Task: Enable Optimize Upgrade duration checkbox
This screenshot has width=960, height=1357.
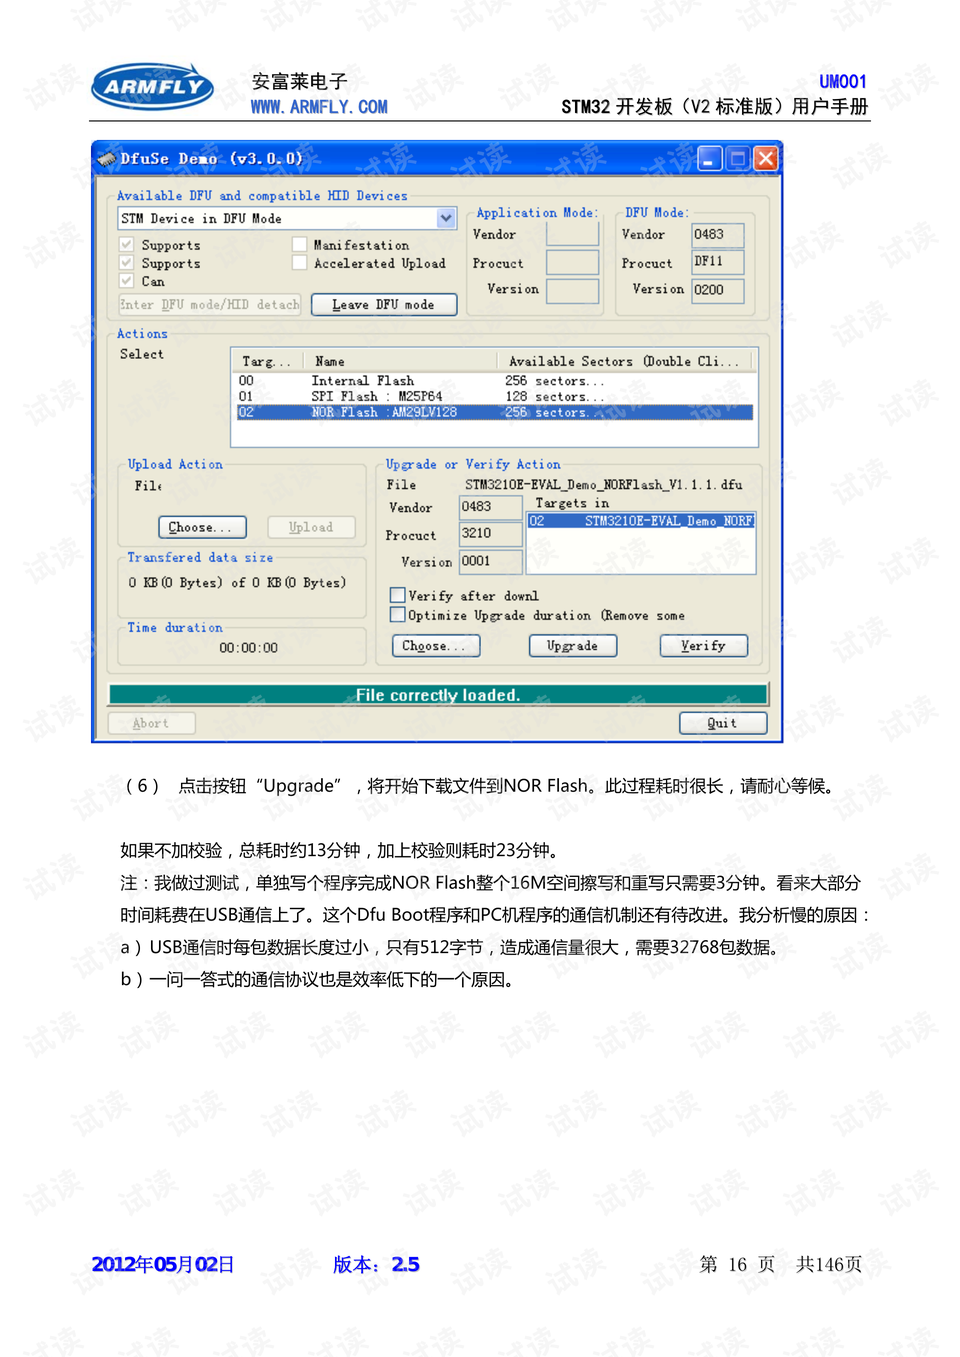Action: click(397, 615)
